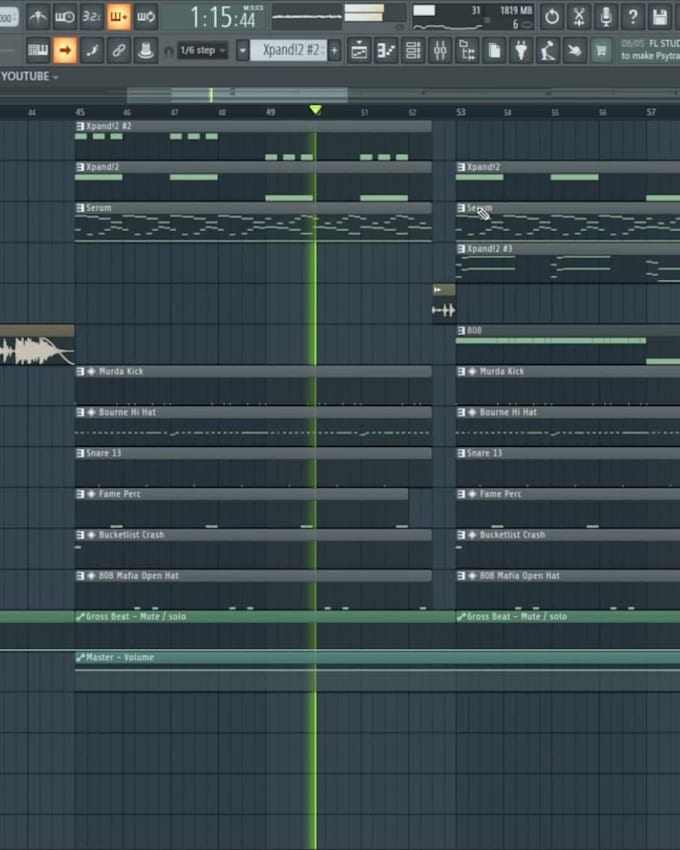
Task: Select left Murda Kick clip title
Action: [x=121, y=371]
